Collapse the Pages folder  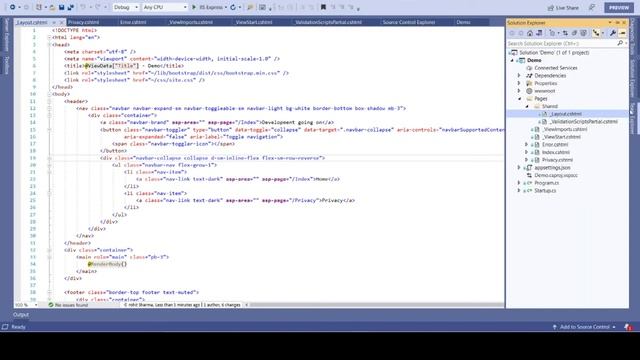coord(519,99)
